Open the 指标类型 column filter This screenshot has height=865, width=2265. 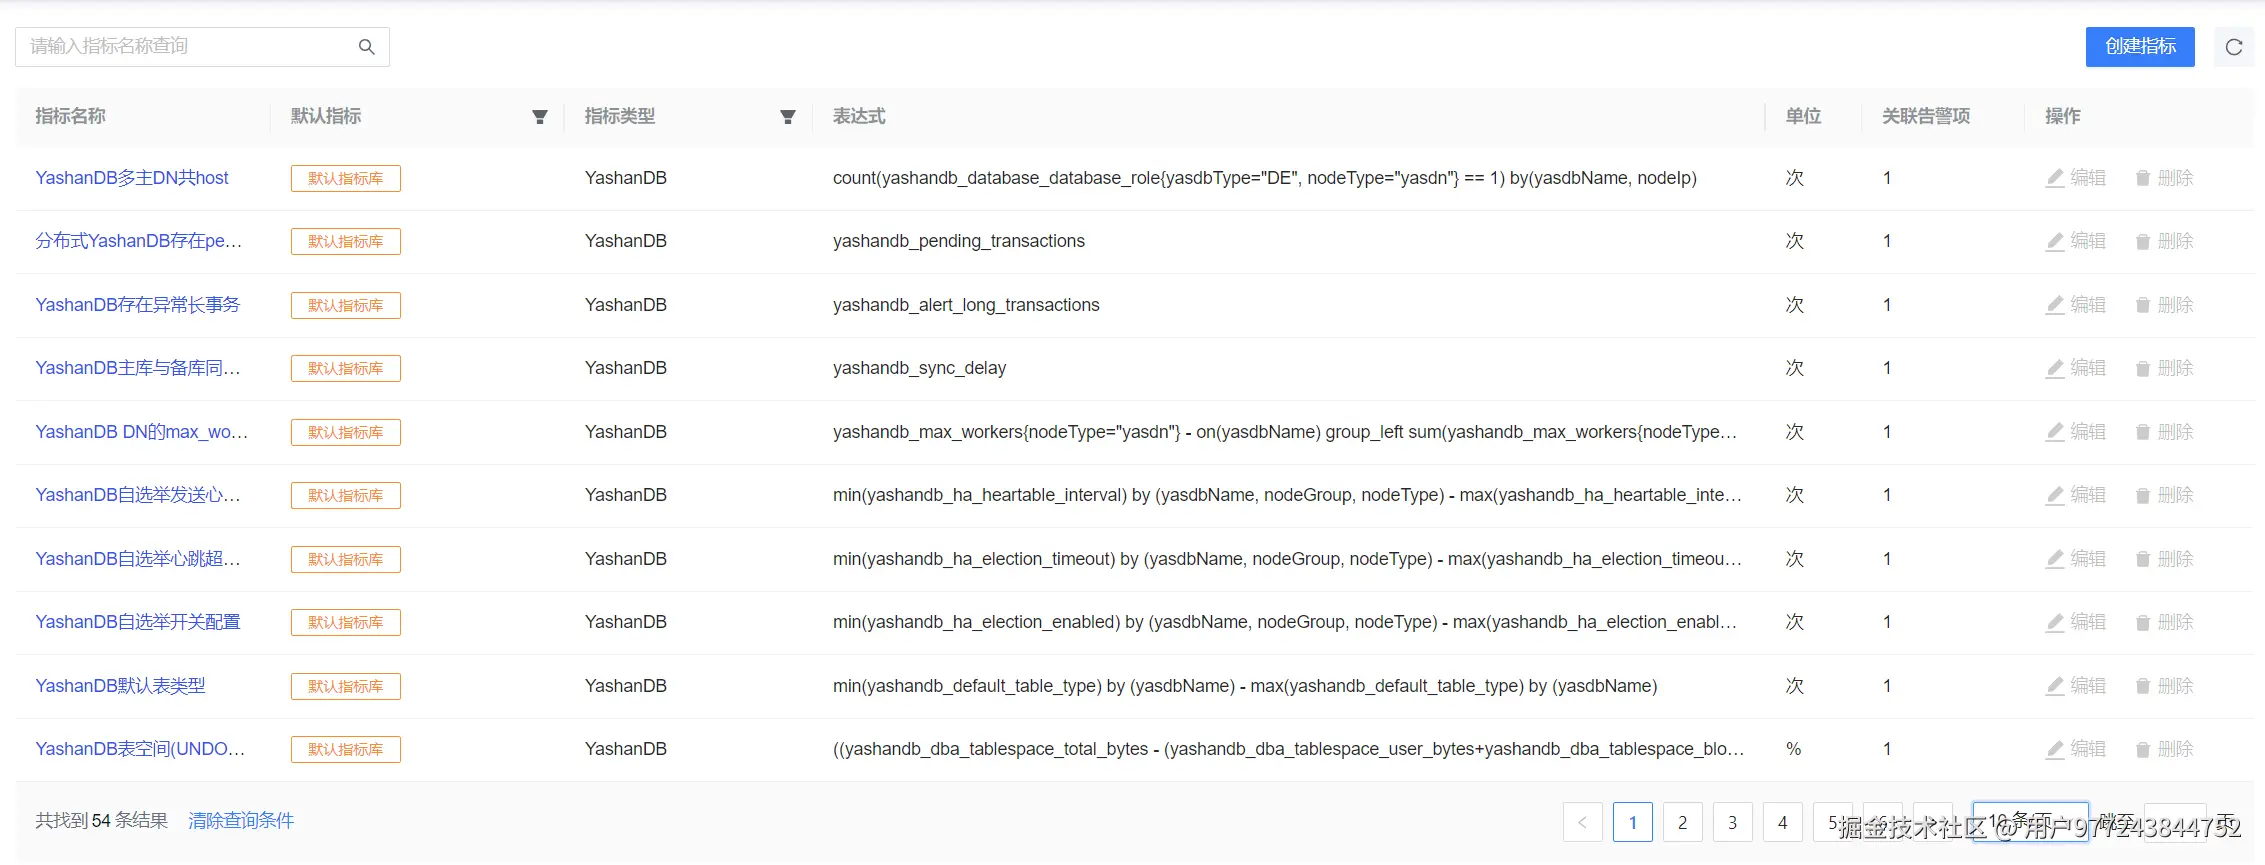click(788, 117)
